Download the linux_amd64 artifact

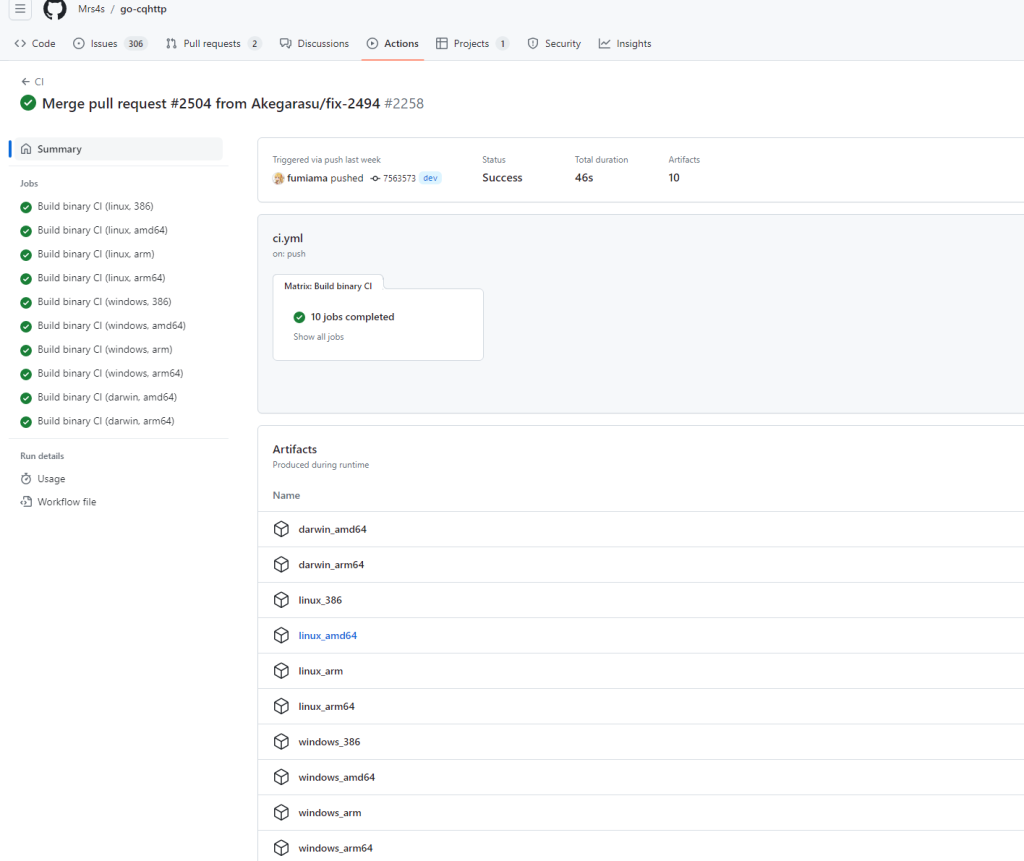(x=327, y=636)
